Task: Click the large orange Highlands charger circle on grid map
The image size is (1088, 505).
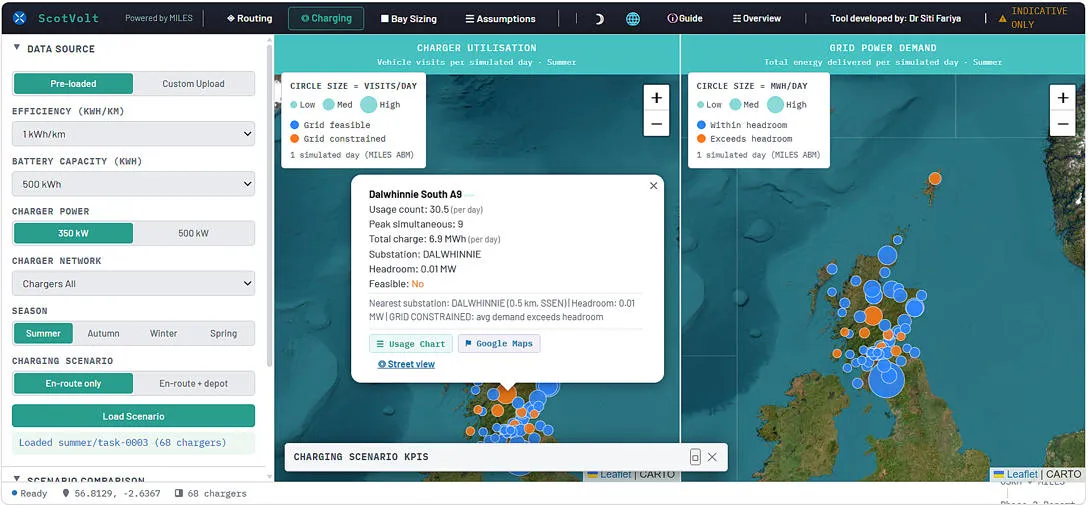Action: tap(873, 316)
